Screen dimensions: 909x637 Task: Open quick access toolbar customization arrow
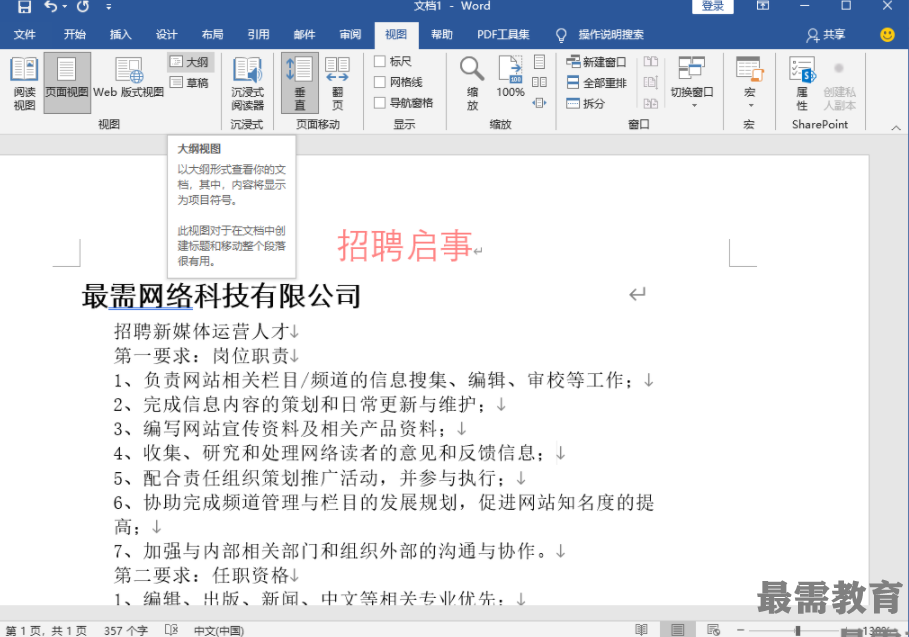(108, 7)
